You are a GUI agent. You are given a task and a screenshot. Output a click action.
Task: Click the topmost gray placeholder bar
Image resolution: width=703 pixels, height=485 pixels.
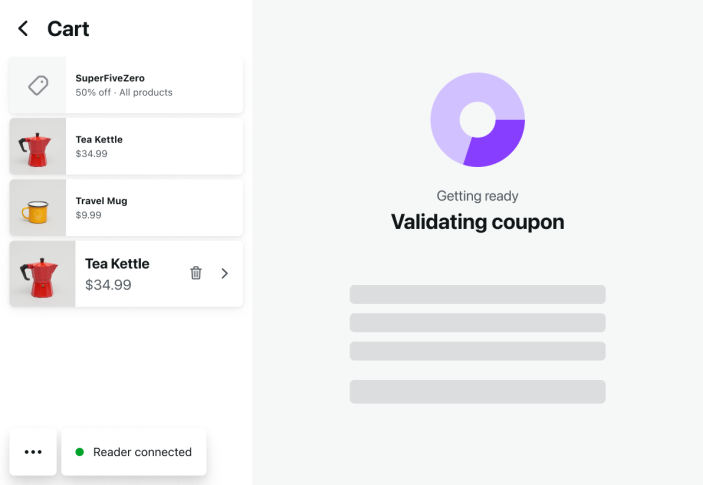477,294
